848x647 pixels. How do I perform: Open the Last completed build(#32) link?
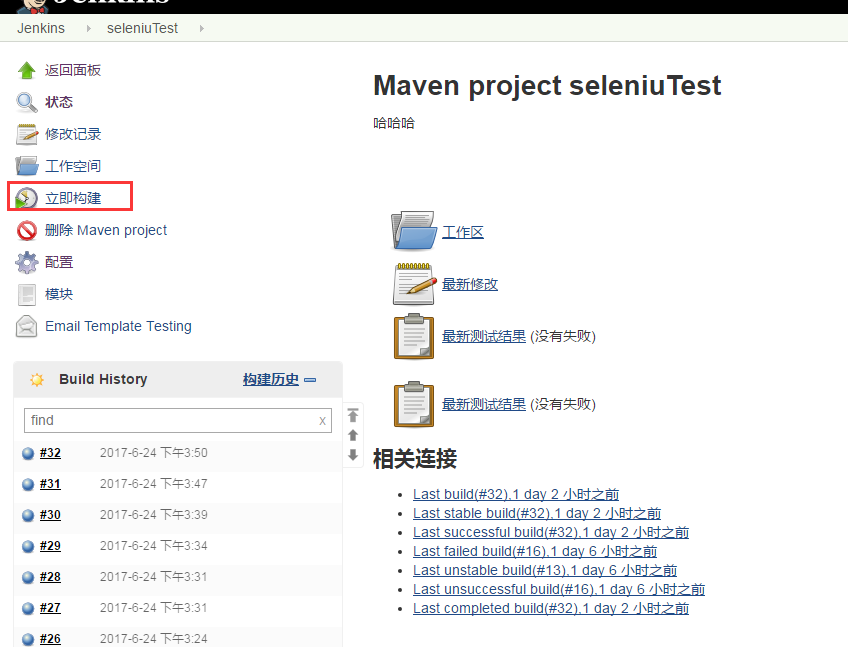click(x=551, y=609)
